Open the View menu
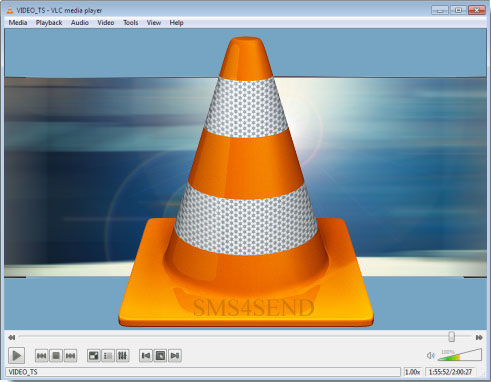 154,23
